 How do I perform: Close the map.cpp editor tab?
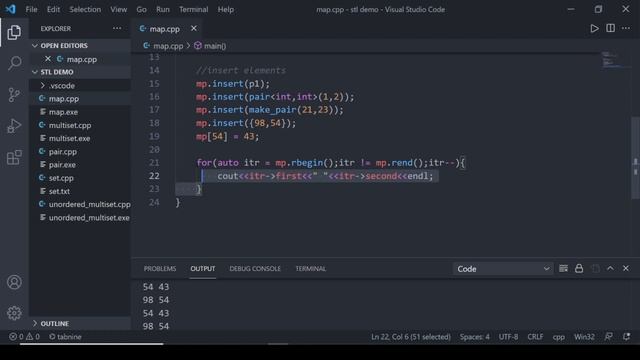194,28
